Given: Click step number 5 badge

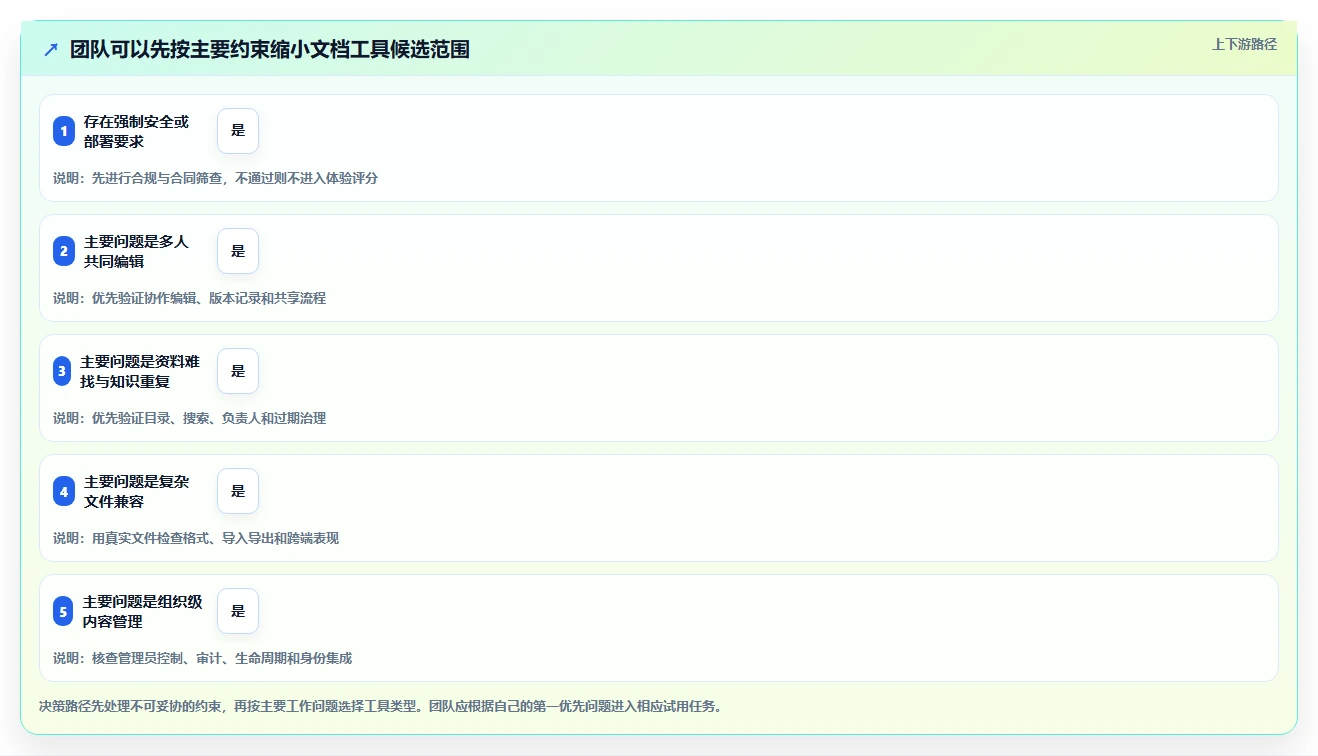Looking at the screenshot, I should pyautogui.click(x=63, y=611).
